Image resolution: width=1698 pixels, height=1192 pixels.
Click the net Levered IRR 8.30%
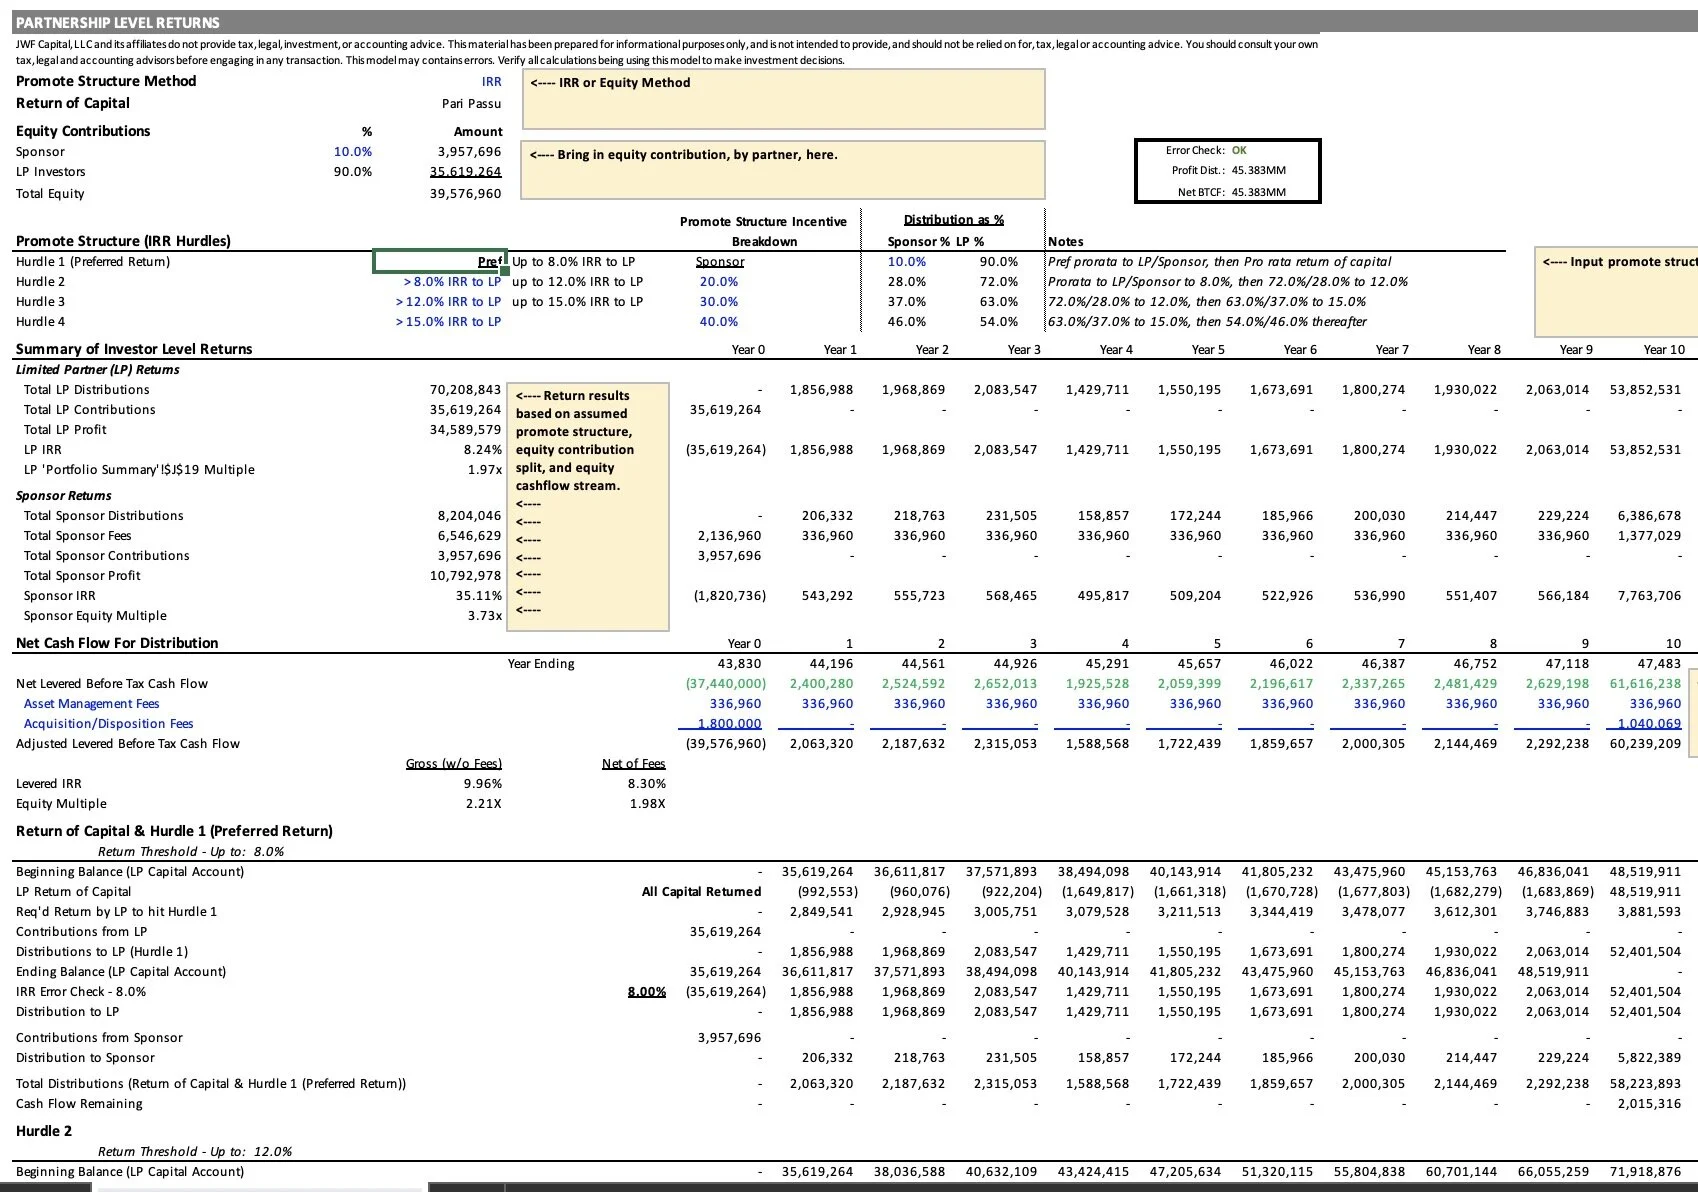coord(647,784)
